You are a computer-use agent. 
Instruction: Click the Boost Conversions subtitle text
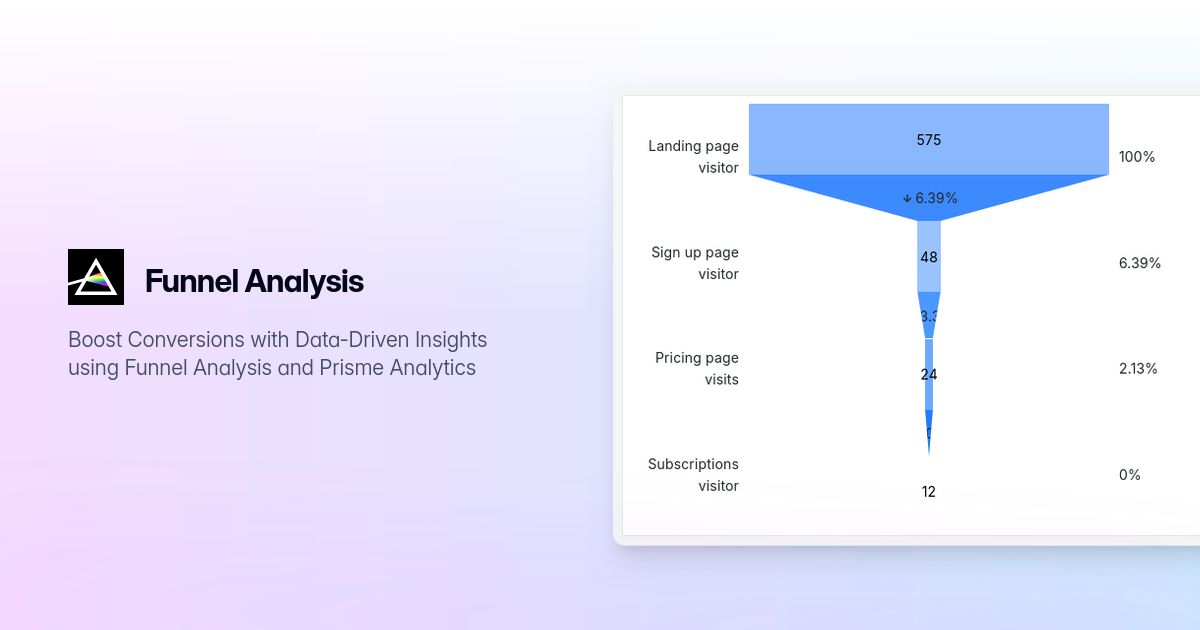278,353
